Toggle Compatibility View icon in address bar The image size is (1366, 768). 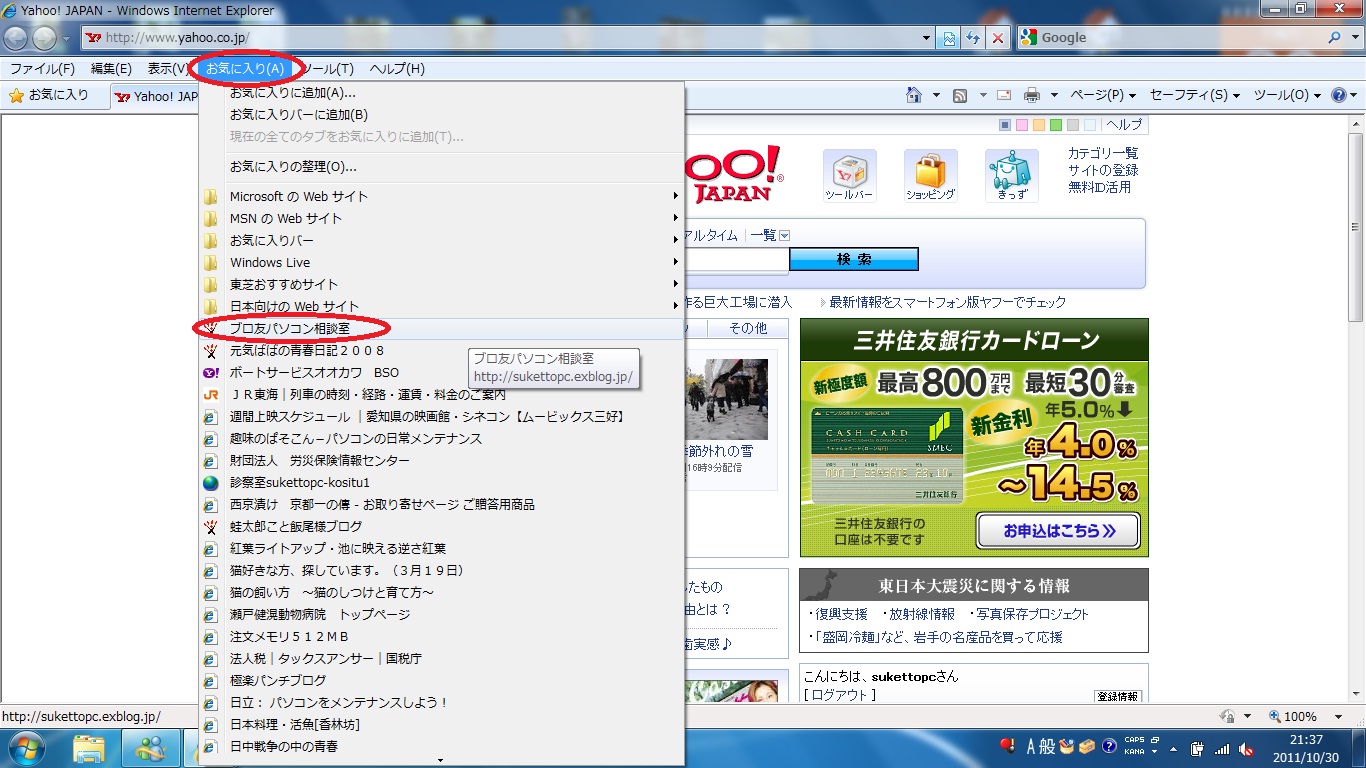950,38
